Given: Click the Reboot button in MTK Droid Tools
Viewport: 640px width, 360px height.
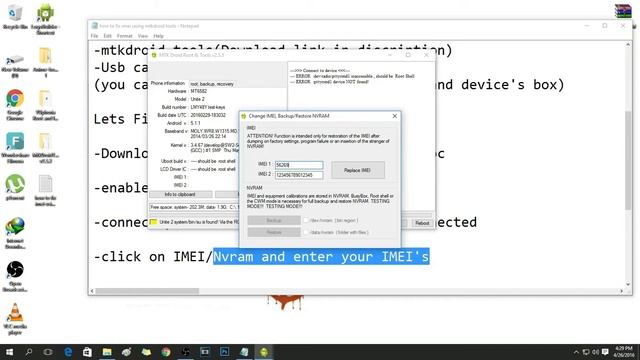Looking at the screenshot, I should click(x=422, y=223).
